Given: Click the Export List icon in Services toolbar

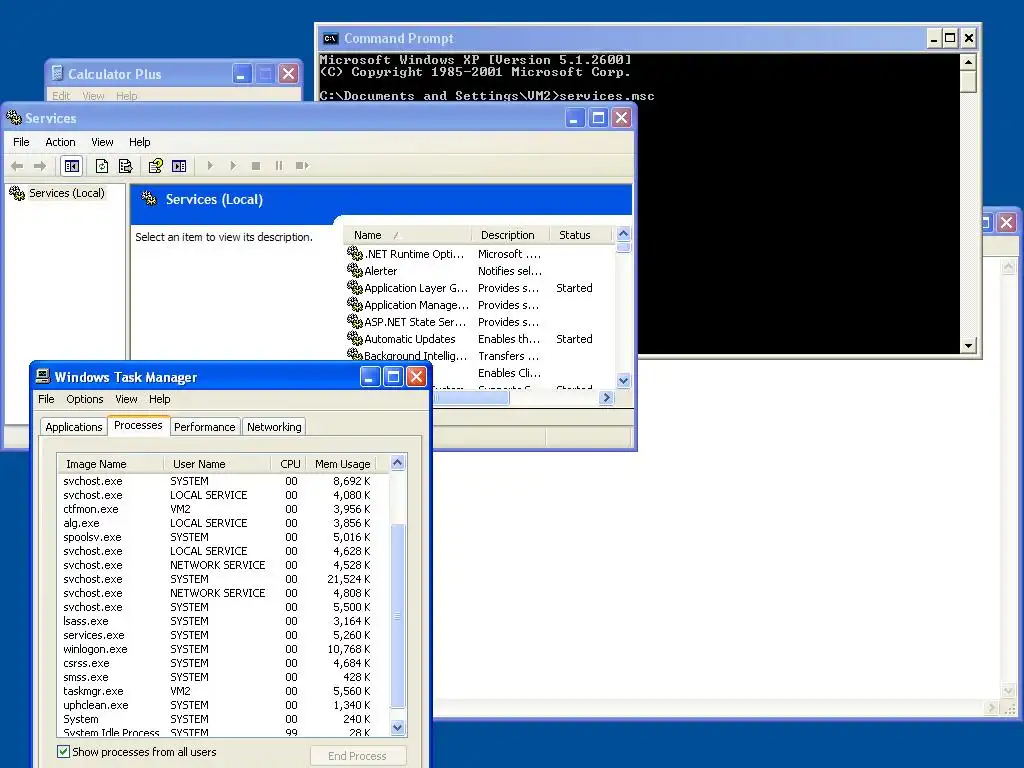Looking at the screenshot, I should pos(125,166).
